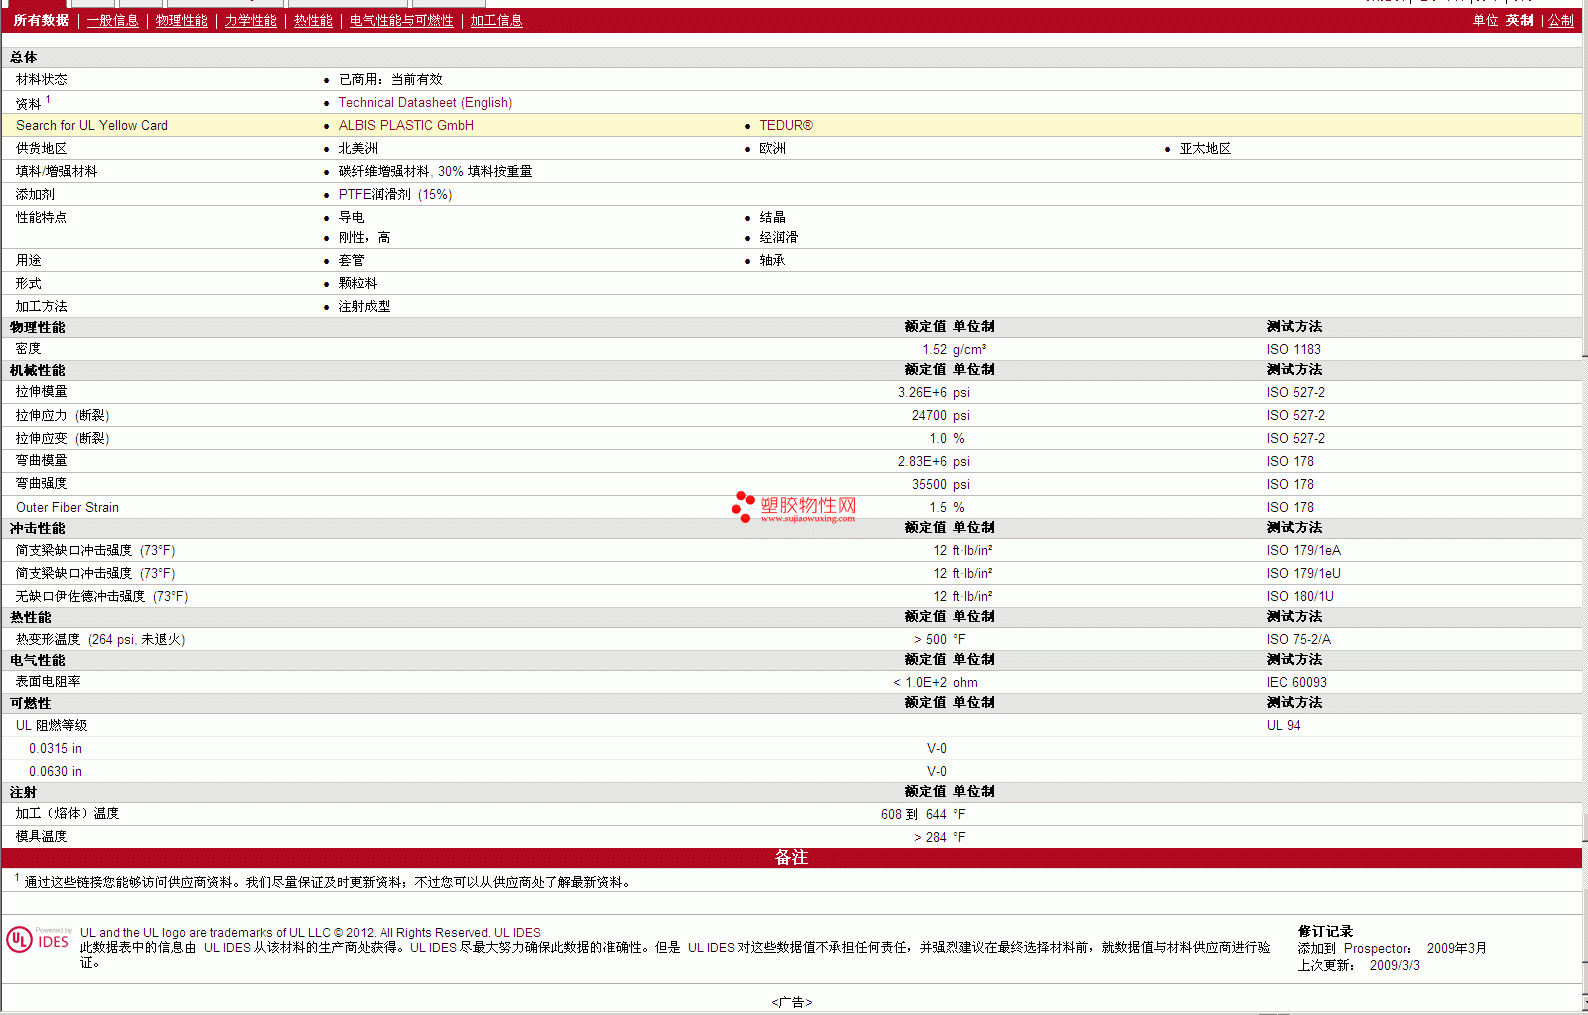Viewport: 1588px width, 1015px height.
Task: Open the 力学性能 tab link
Action: pyautogui.click(x=250, y=20)
